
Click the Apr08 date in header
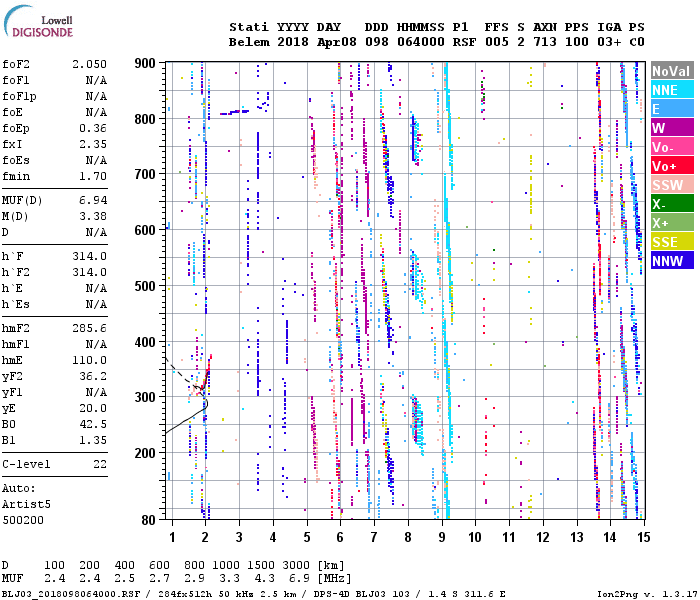pos(337,42)
